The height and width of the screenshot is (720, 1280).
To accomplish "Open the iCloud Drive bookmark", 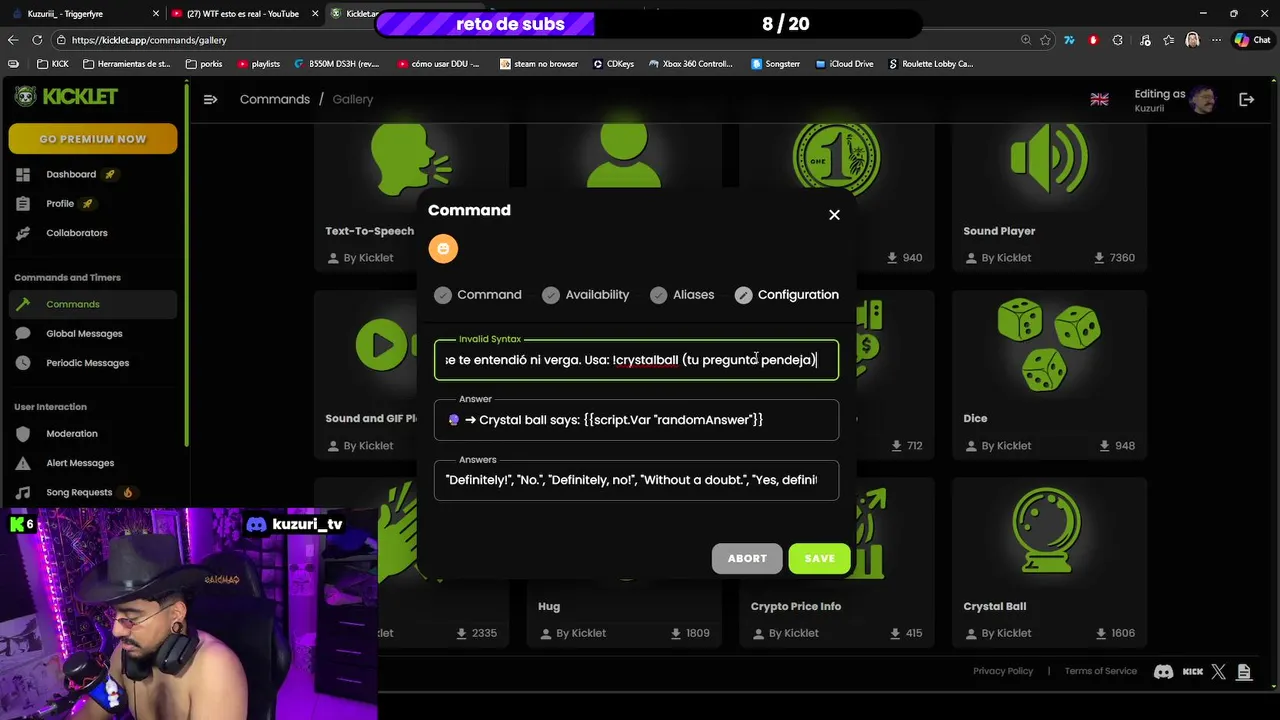I will point(844,64).
